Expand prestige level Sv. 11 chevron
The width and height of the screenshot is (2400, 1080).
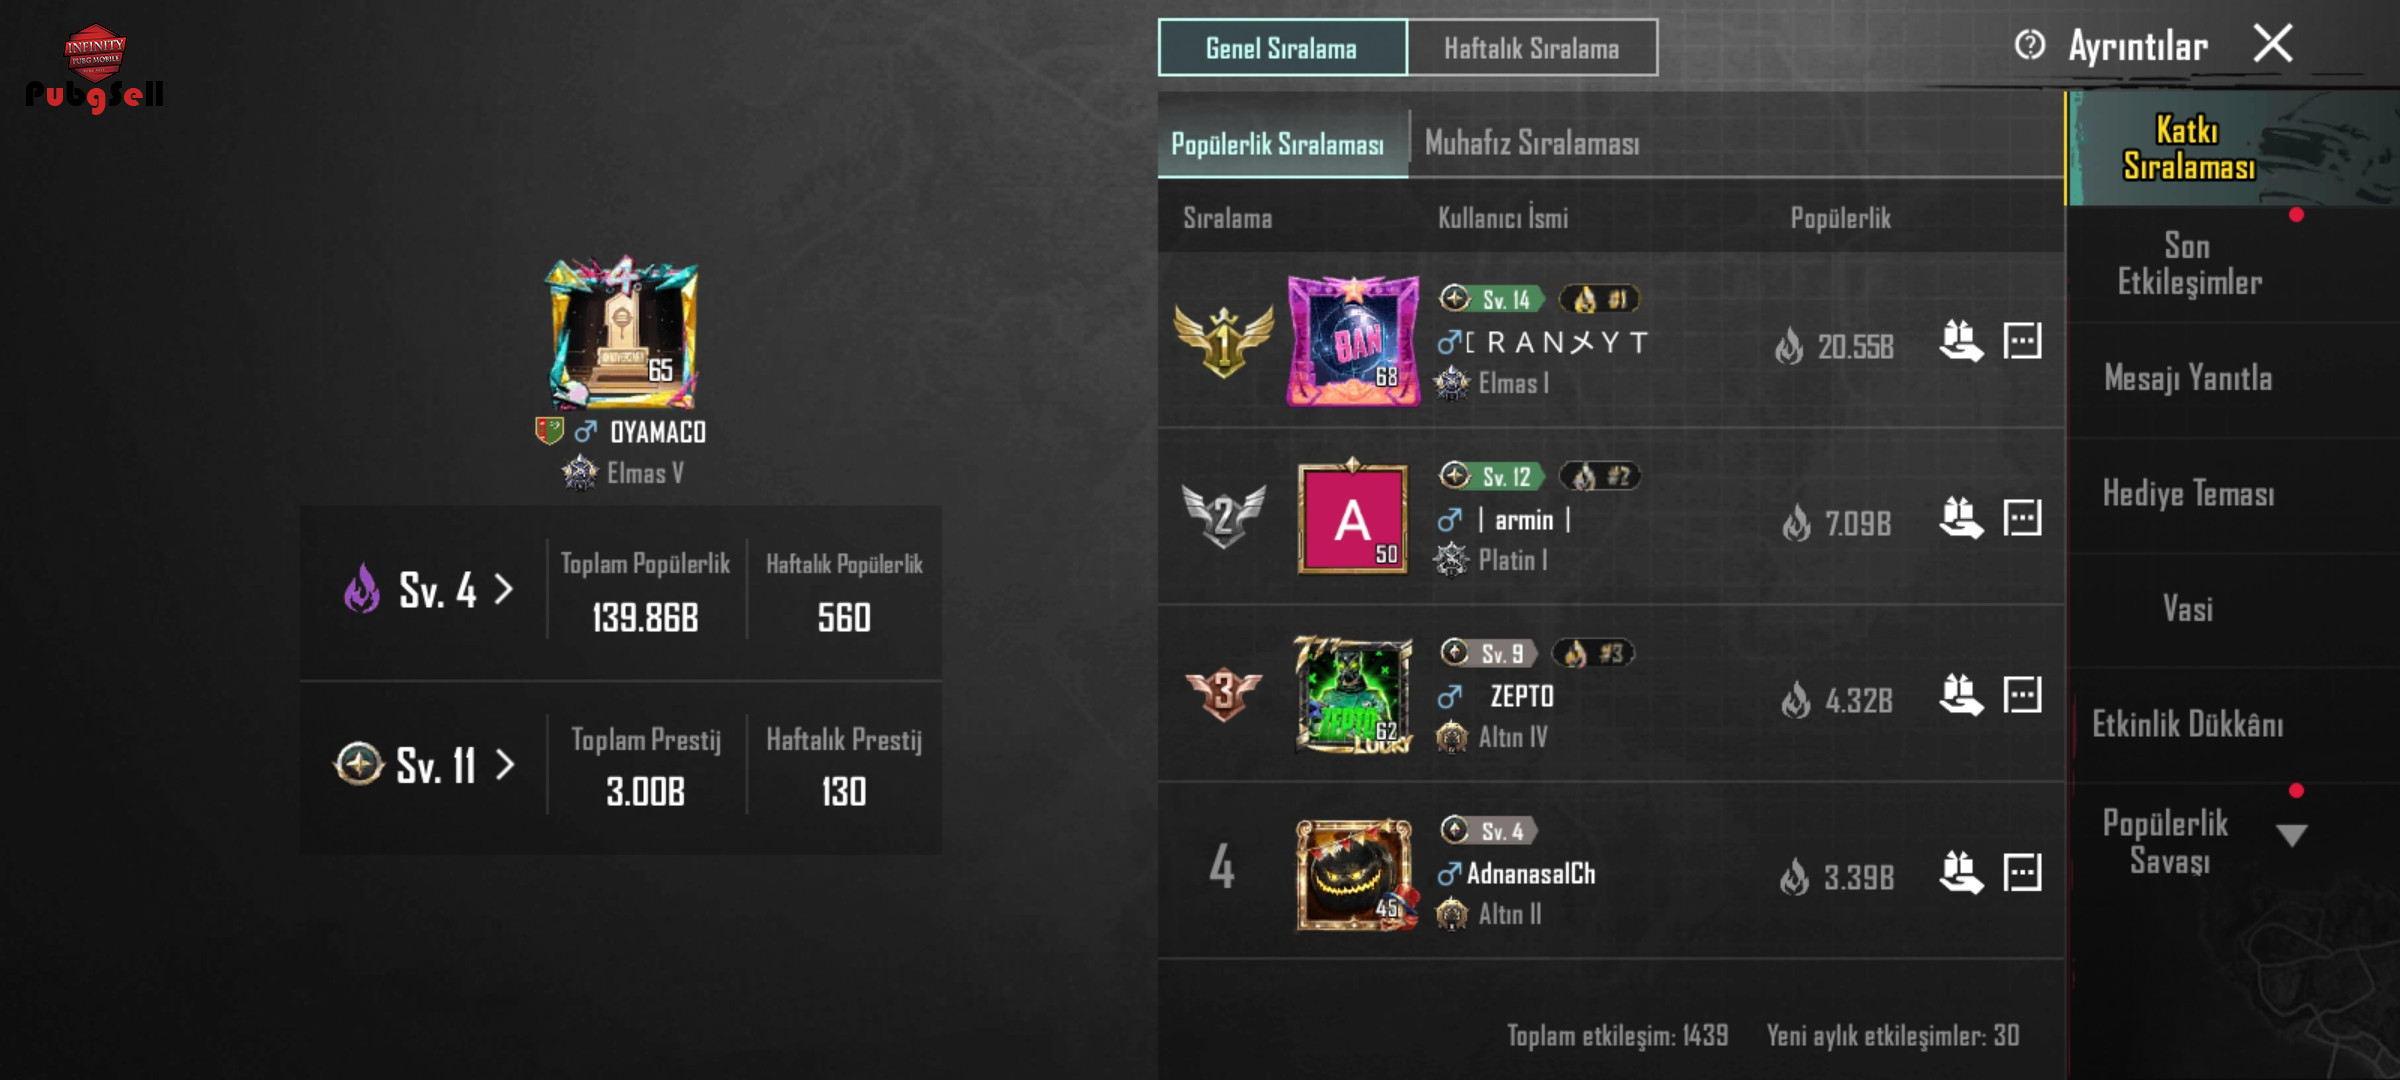pyautogui.click(x=505, y=766)
